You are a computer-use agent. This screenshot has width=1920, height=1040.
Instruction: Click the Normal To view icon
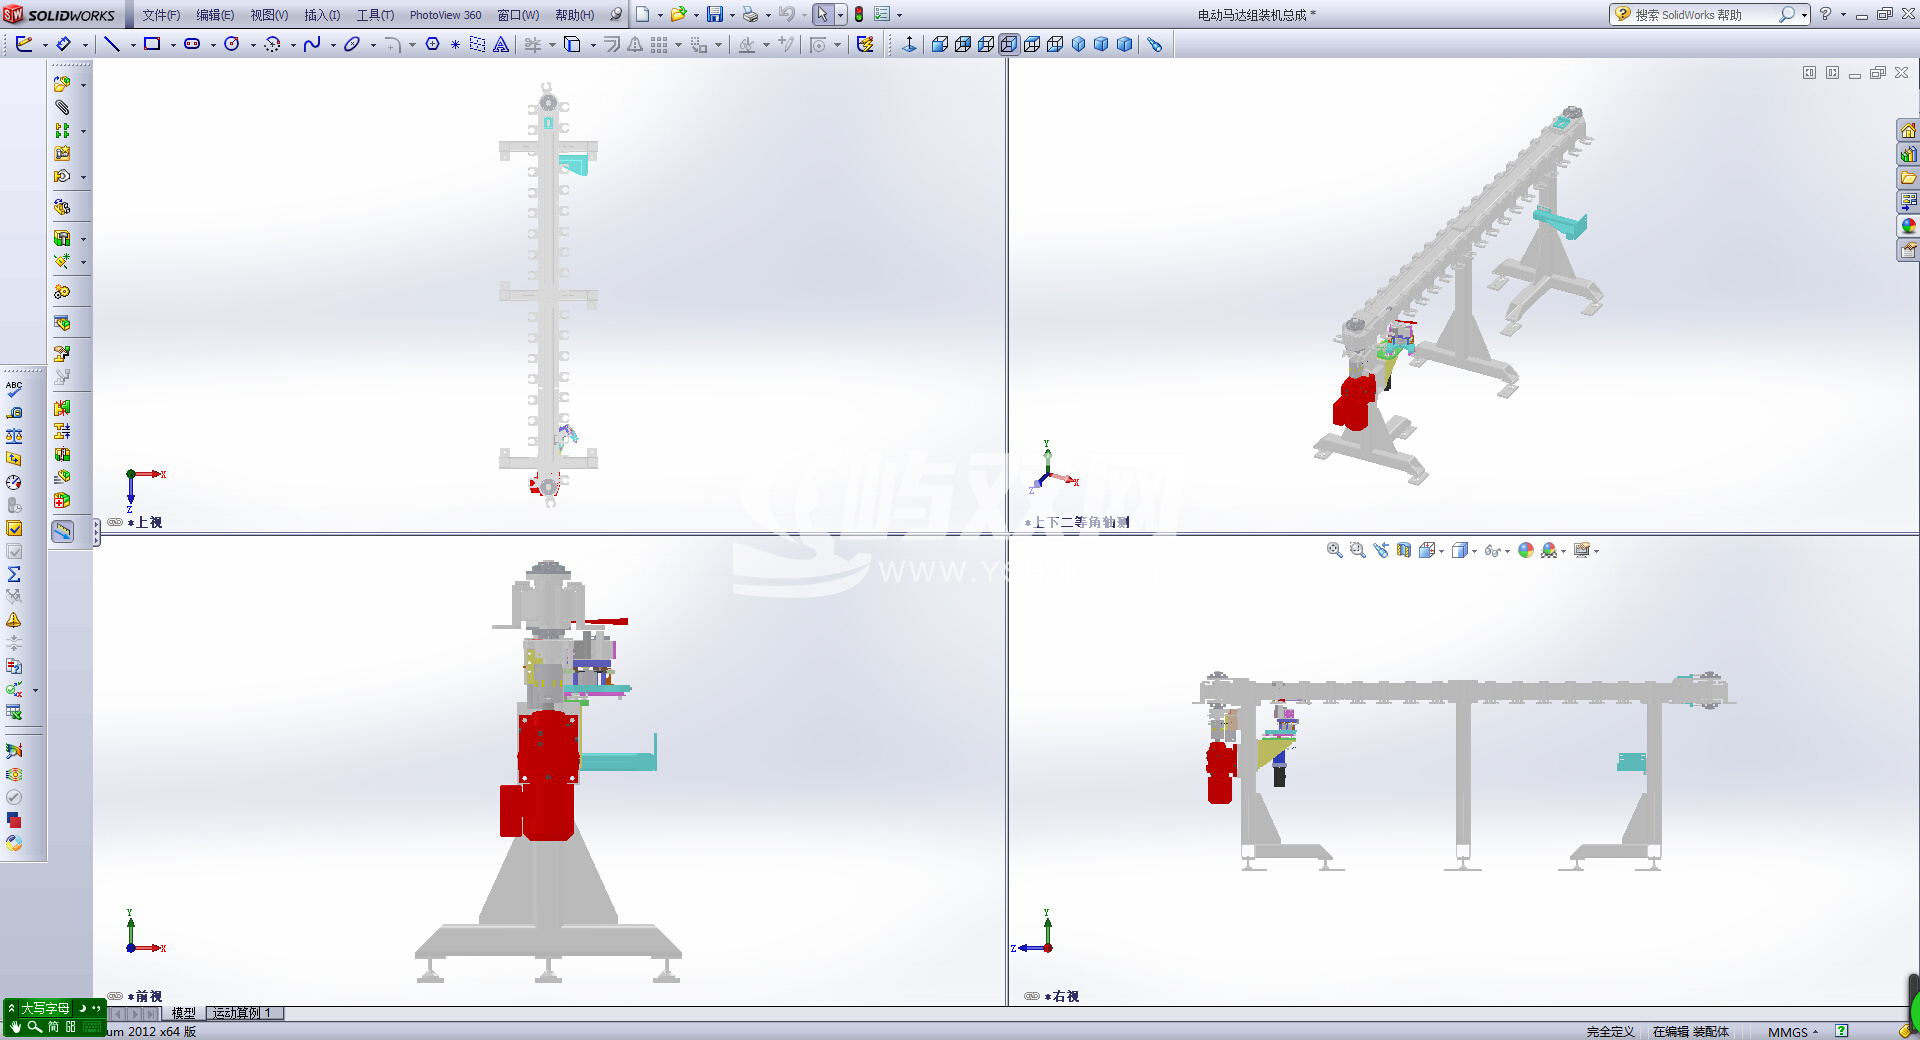pos(909,44)
